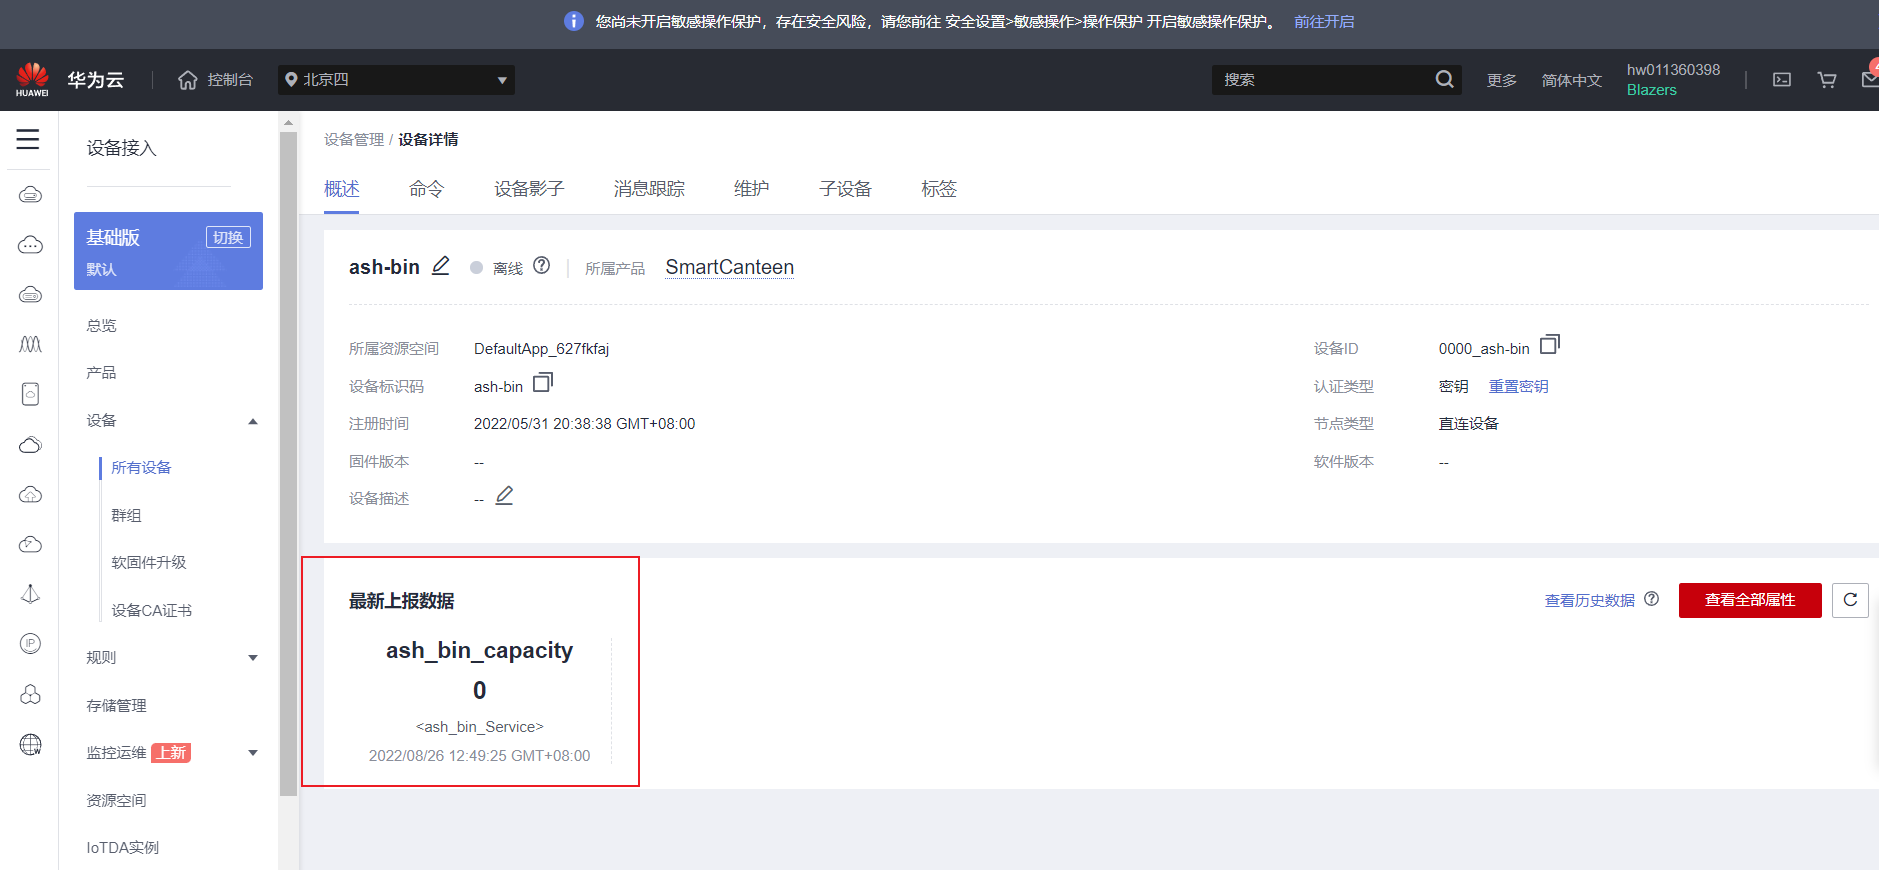The image size is (1879, 870).
Task: Open the hamburger menu in the sidebar
Action: (x=28, y=139)
